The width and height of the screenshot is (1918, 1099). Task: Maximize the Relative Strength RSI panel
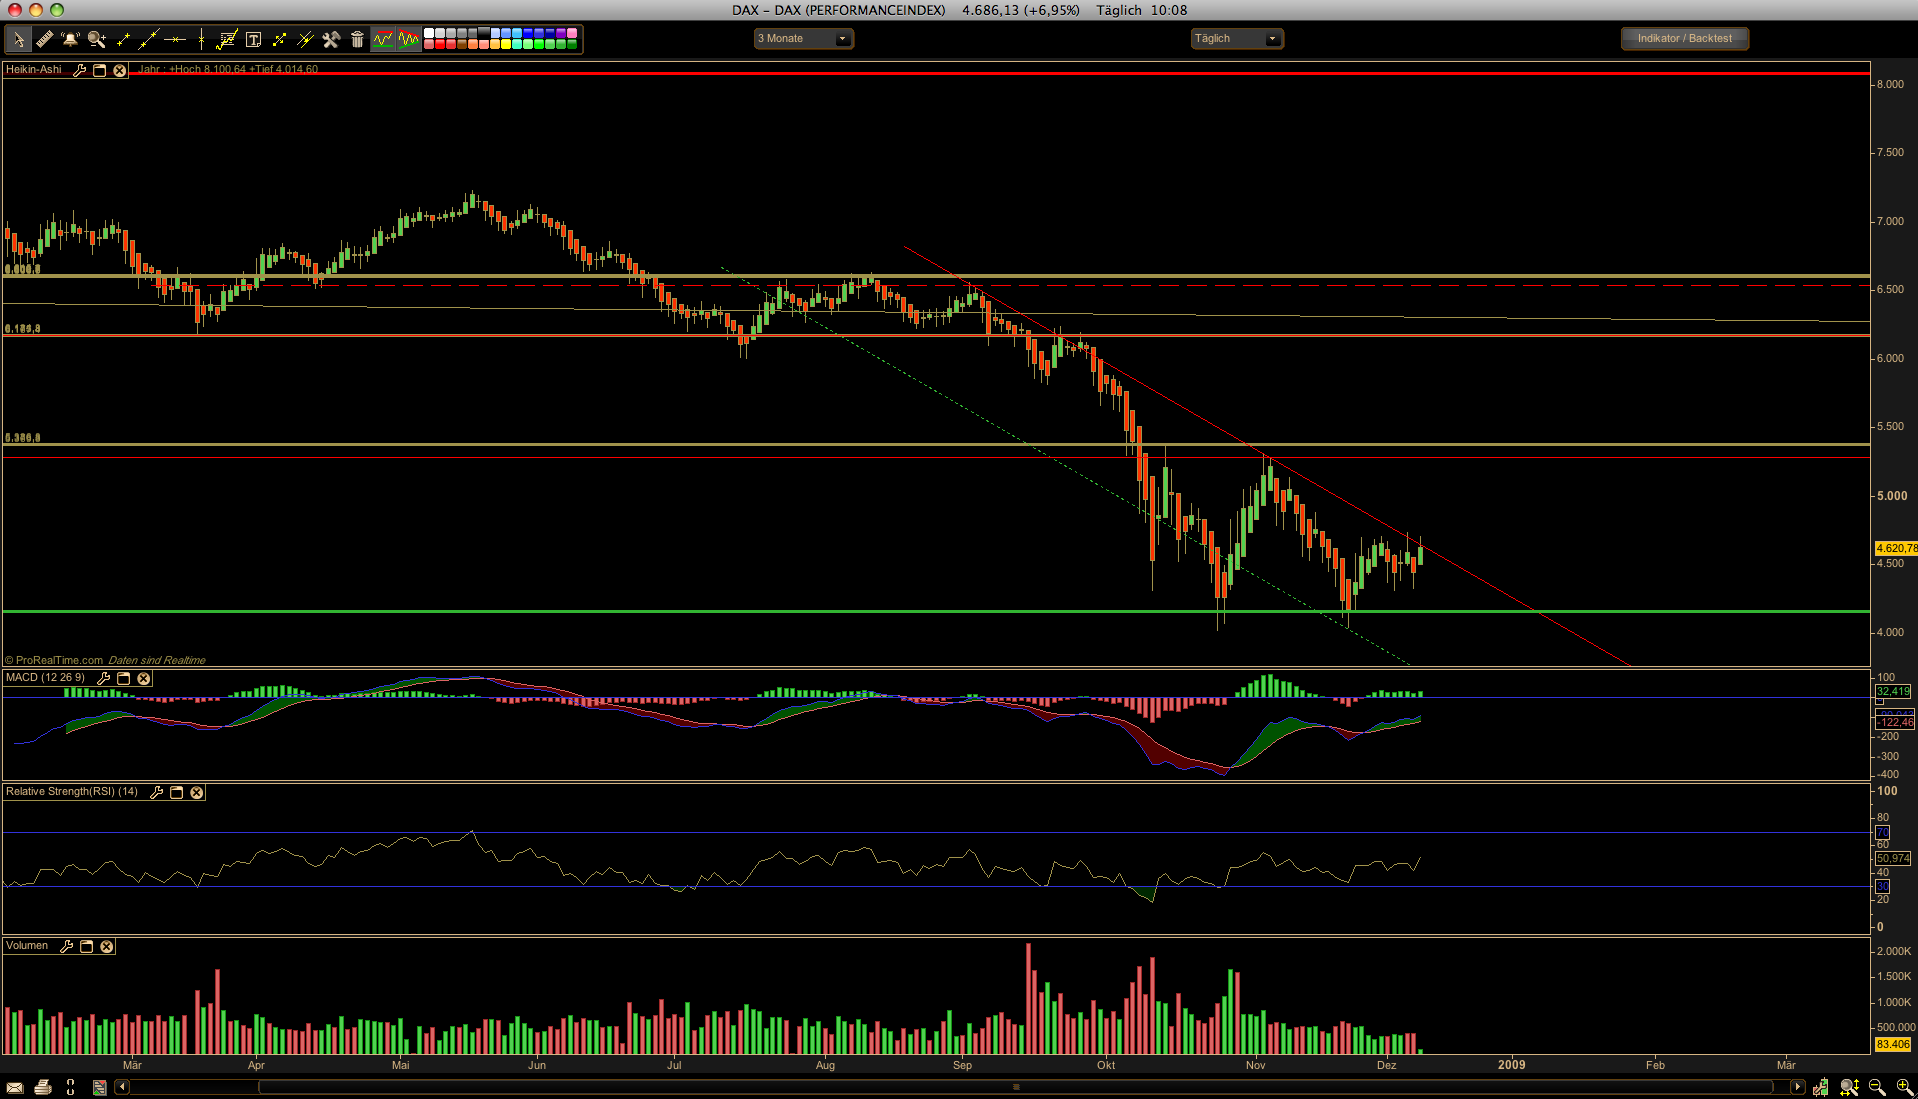(x=177, y=792)
